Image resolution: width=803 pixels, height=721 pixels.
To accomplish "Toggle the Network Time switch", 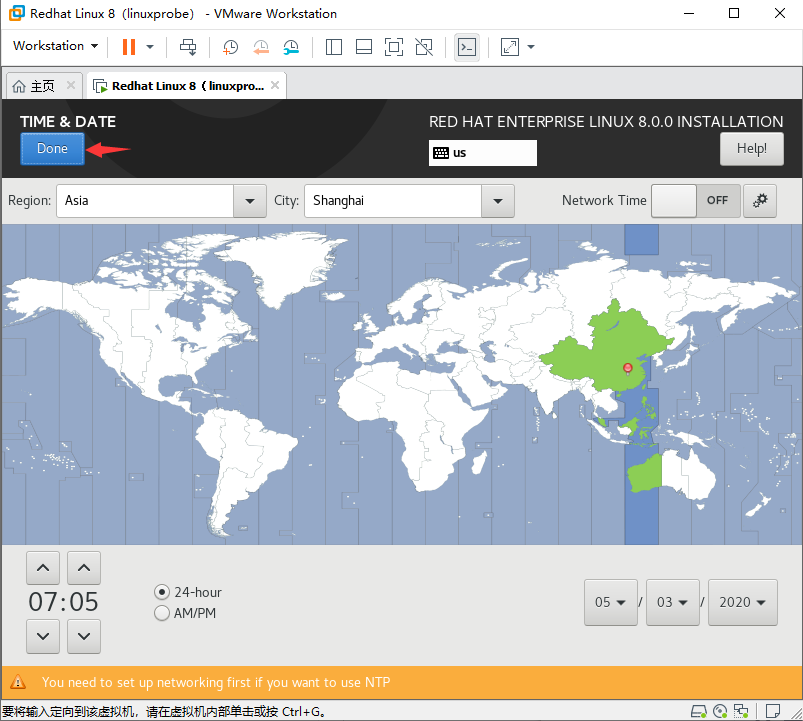I will (695, 201).
